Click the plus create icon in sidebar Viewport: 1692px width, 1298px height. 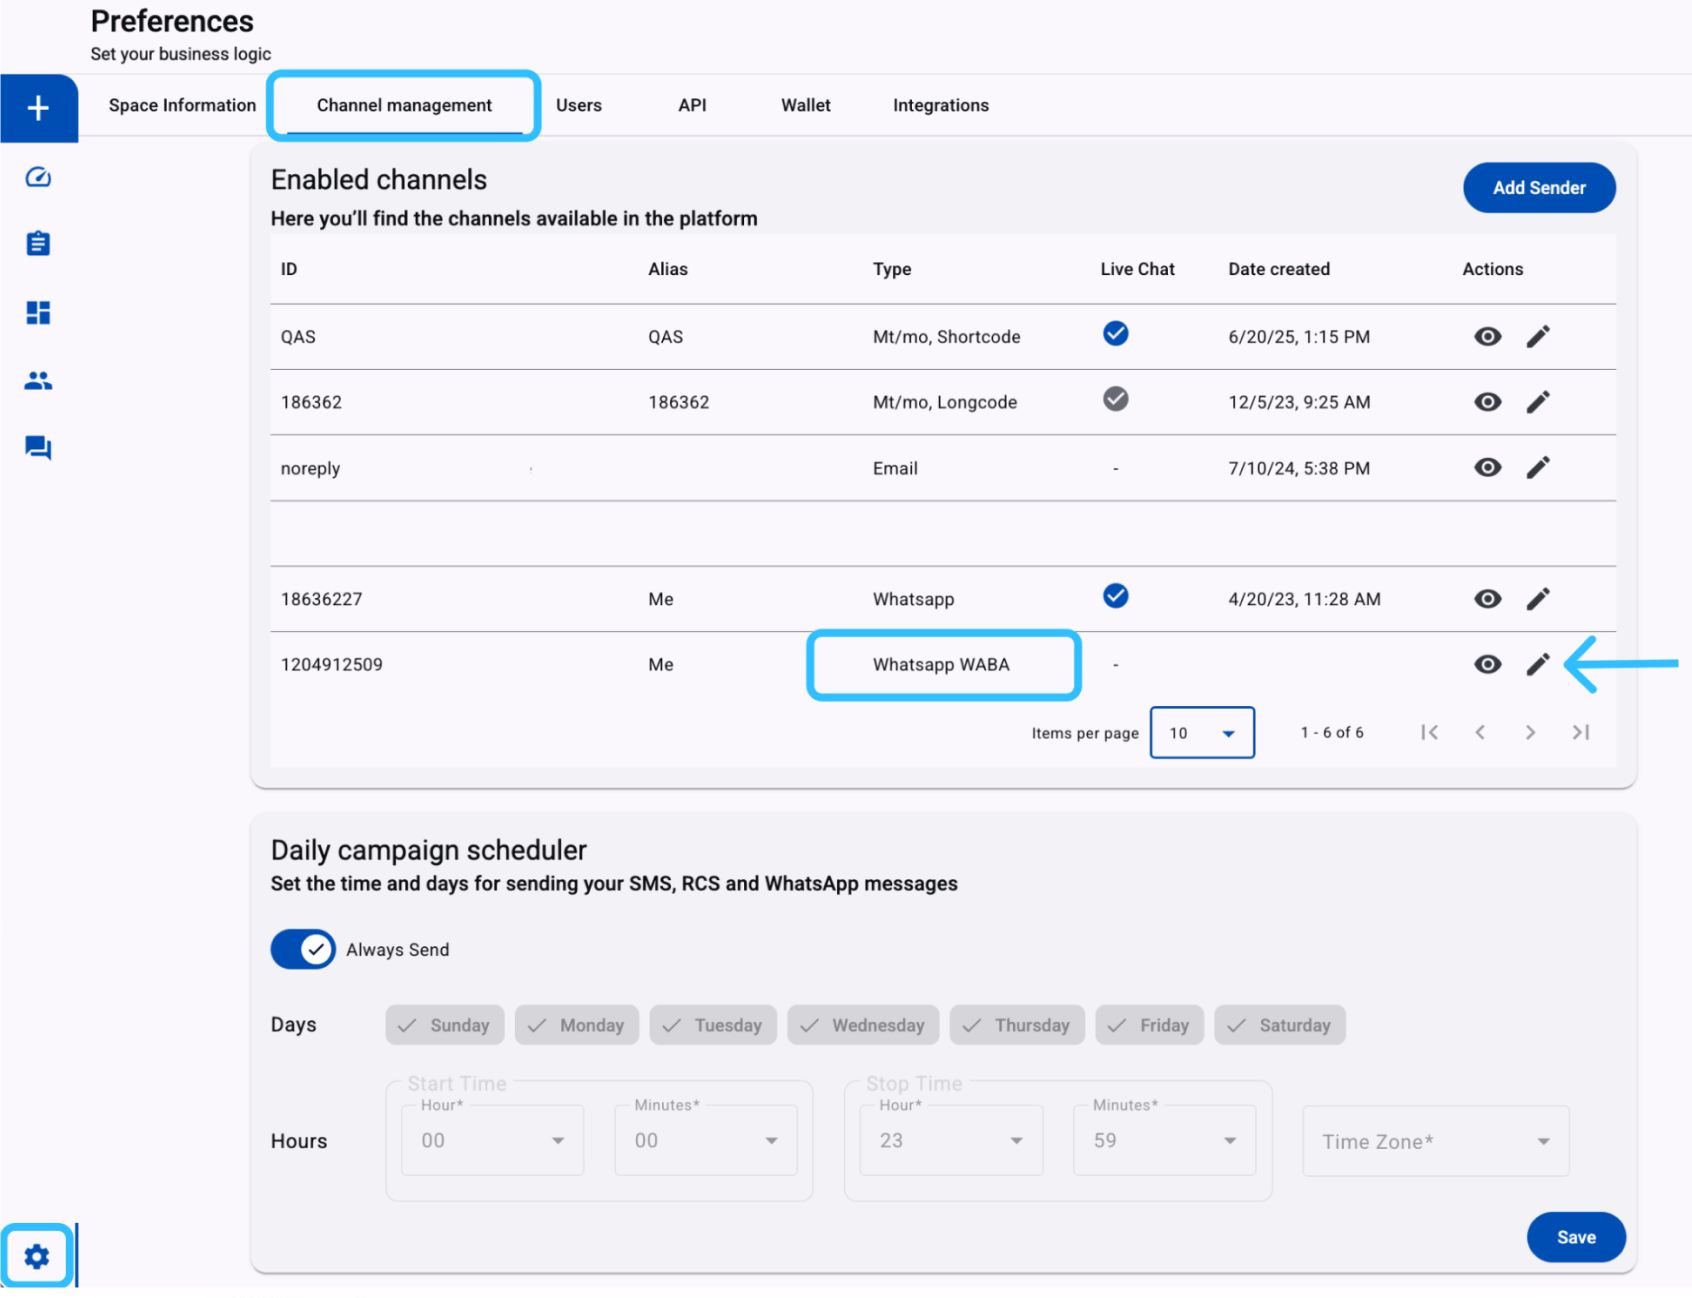click(38, 108)
